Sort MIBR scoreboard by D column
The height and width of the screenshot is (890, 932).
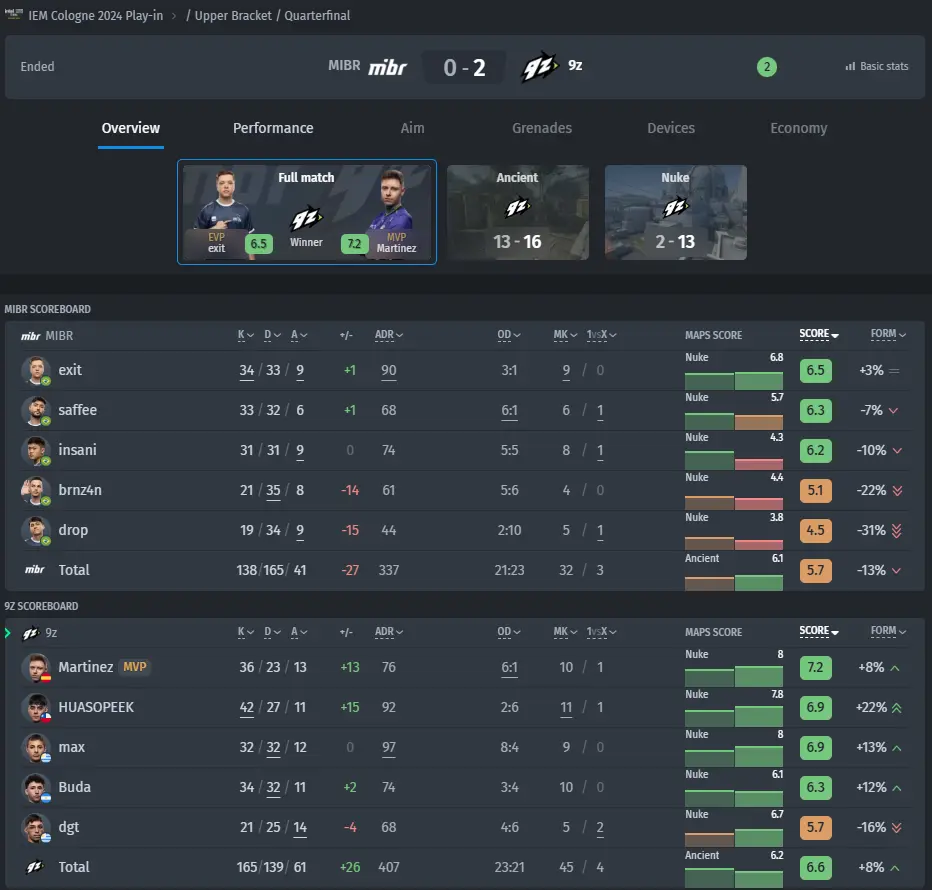tap(272, 335)
